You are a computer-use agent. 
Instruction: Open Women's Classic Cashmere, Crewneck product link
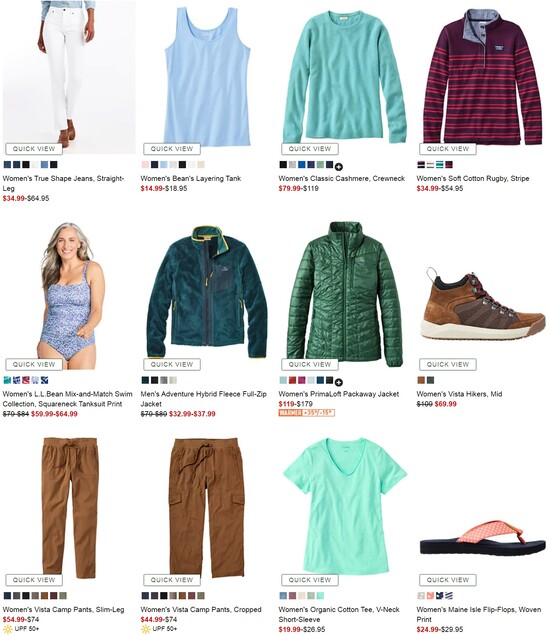(341, 179)
